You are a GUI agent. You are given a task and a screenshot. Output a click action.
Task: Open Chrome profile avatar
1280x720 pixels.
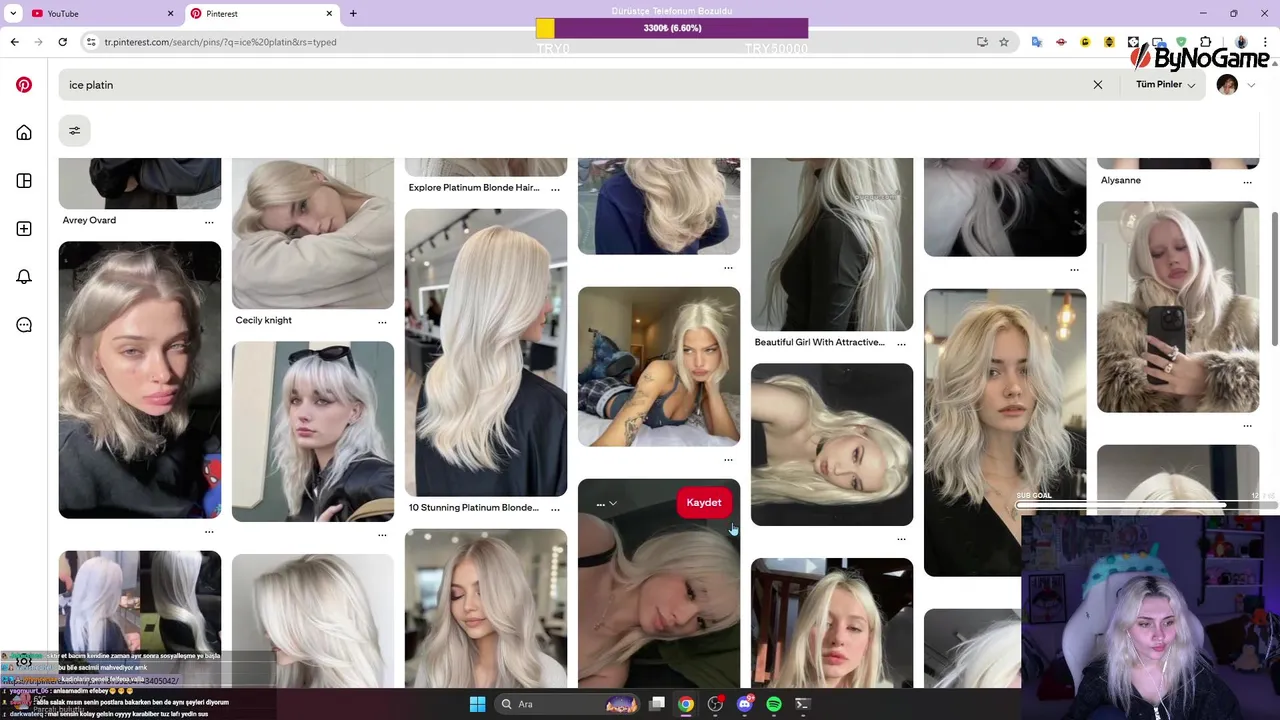click(x=1241, y=42)
